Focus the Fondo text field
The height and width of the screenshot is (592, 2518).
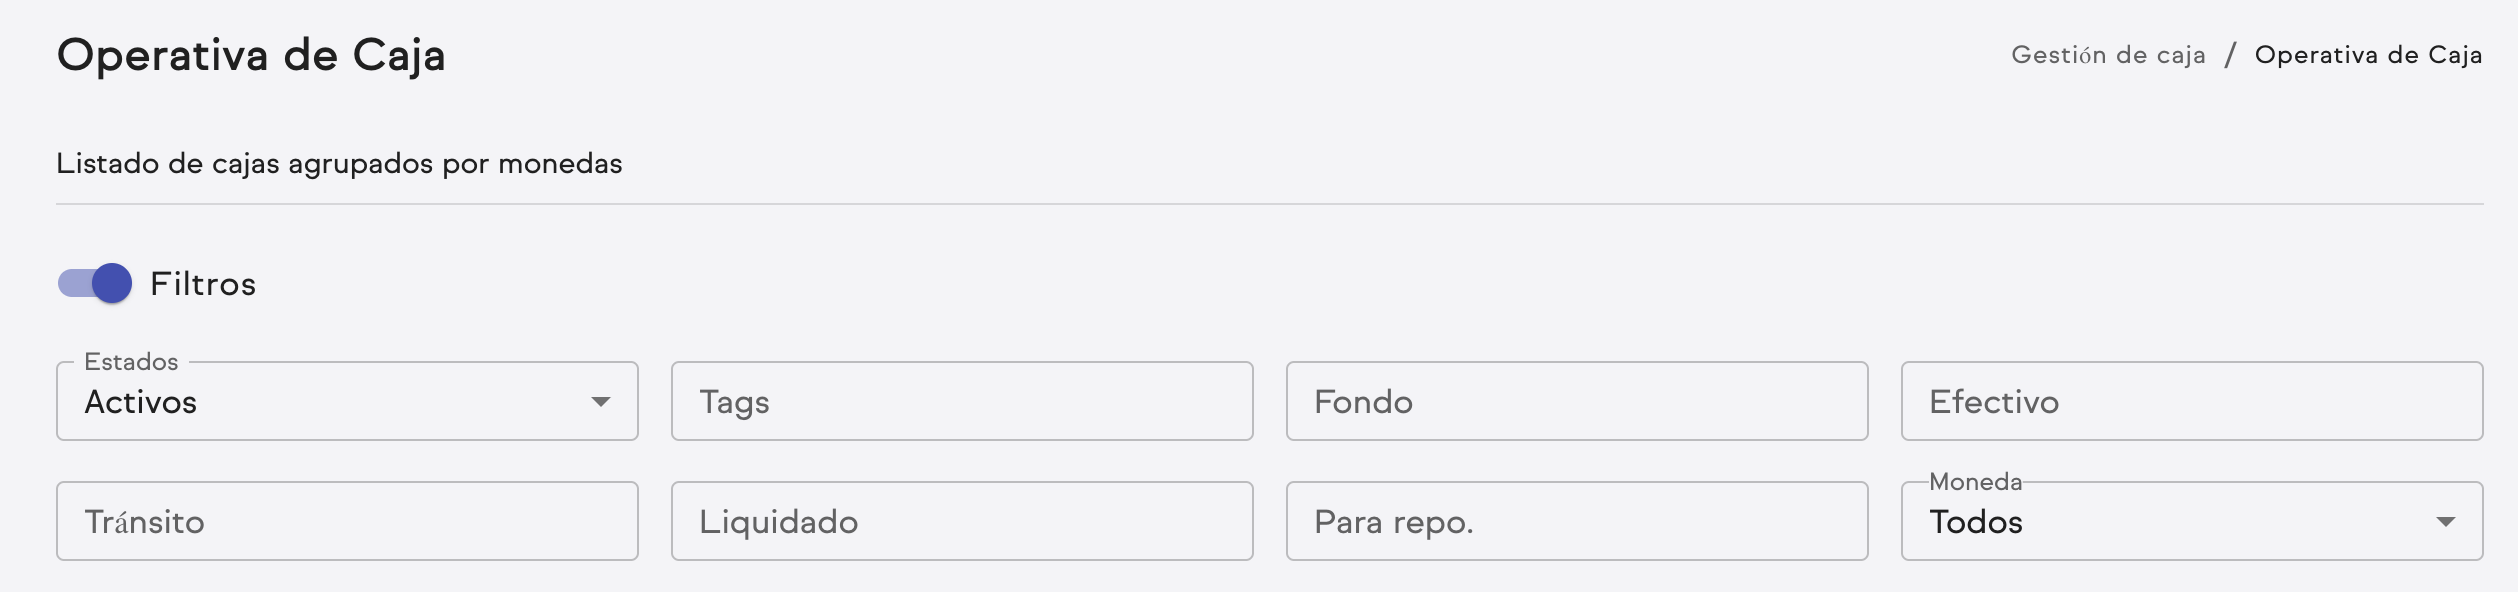pyautogui.click(x=1575, y=401)
